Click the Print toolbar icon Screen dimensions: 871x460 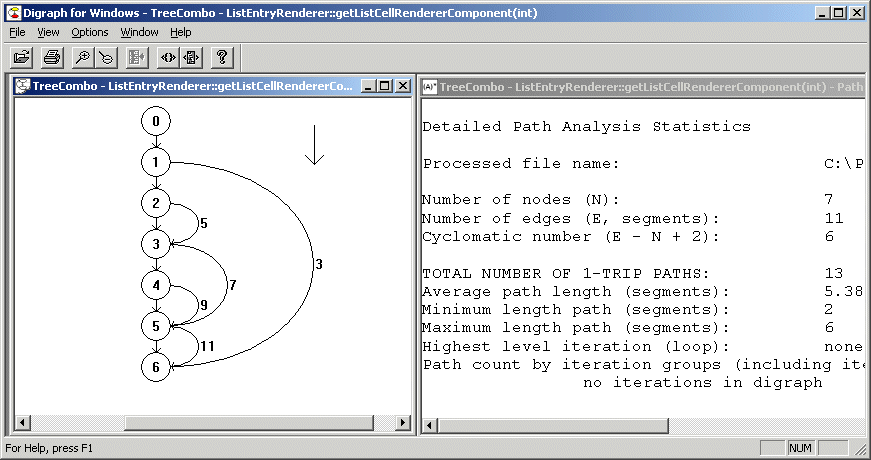[x=52, y=57]
